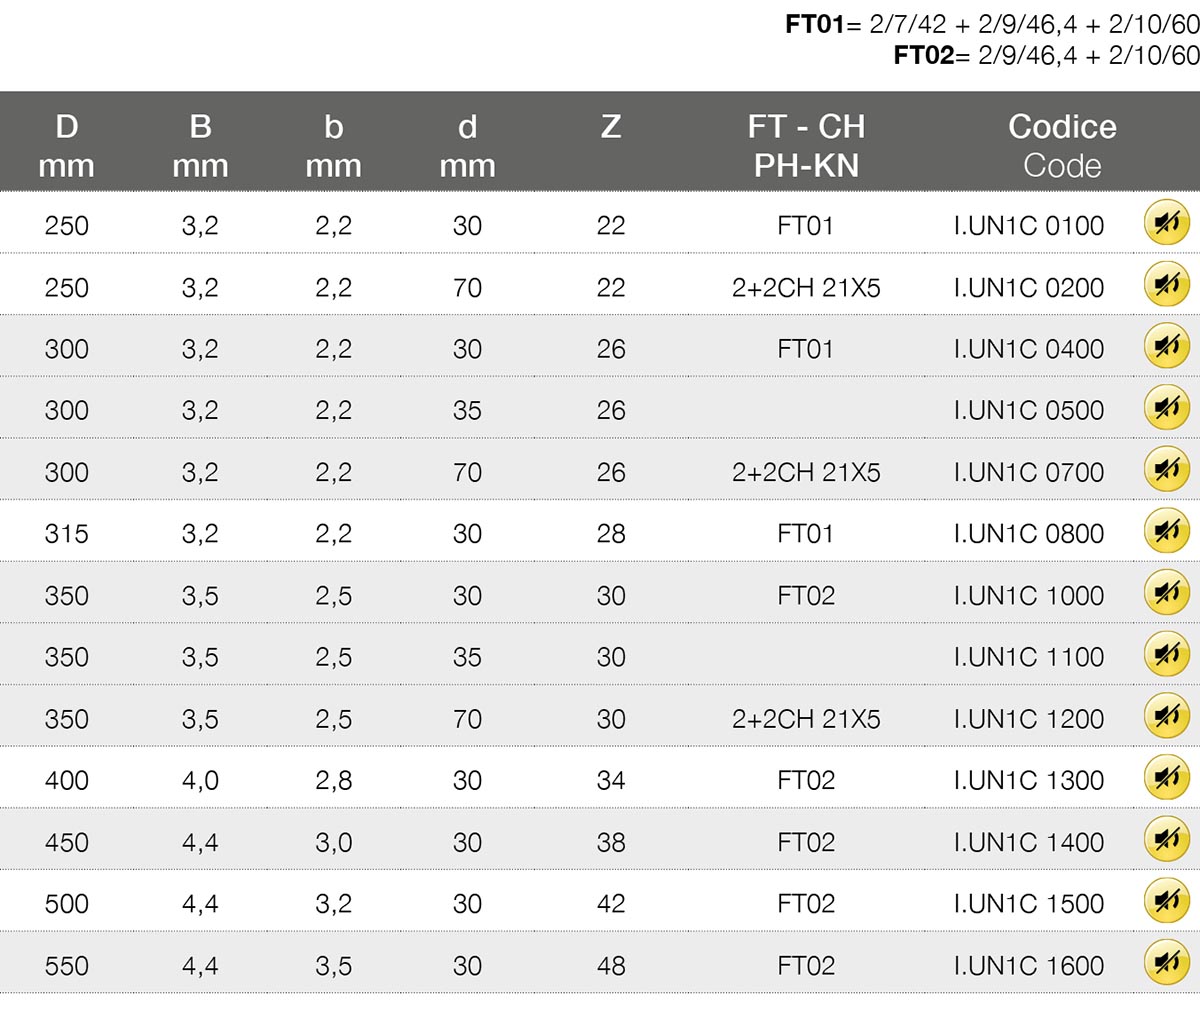Select the low-noise icon for I.UN1C 1000

1166,594
